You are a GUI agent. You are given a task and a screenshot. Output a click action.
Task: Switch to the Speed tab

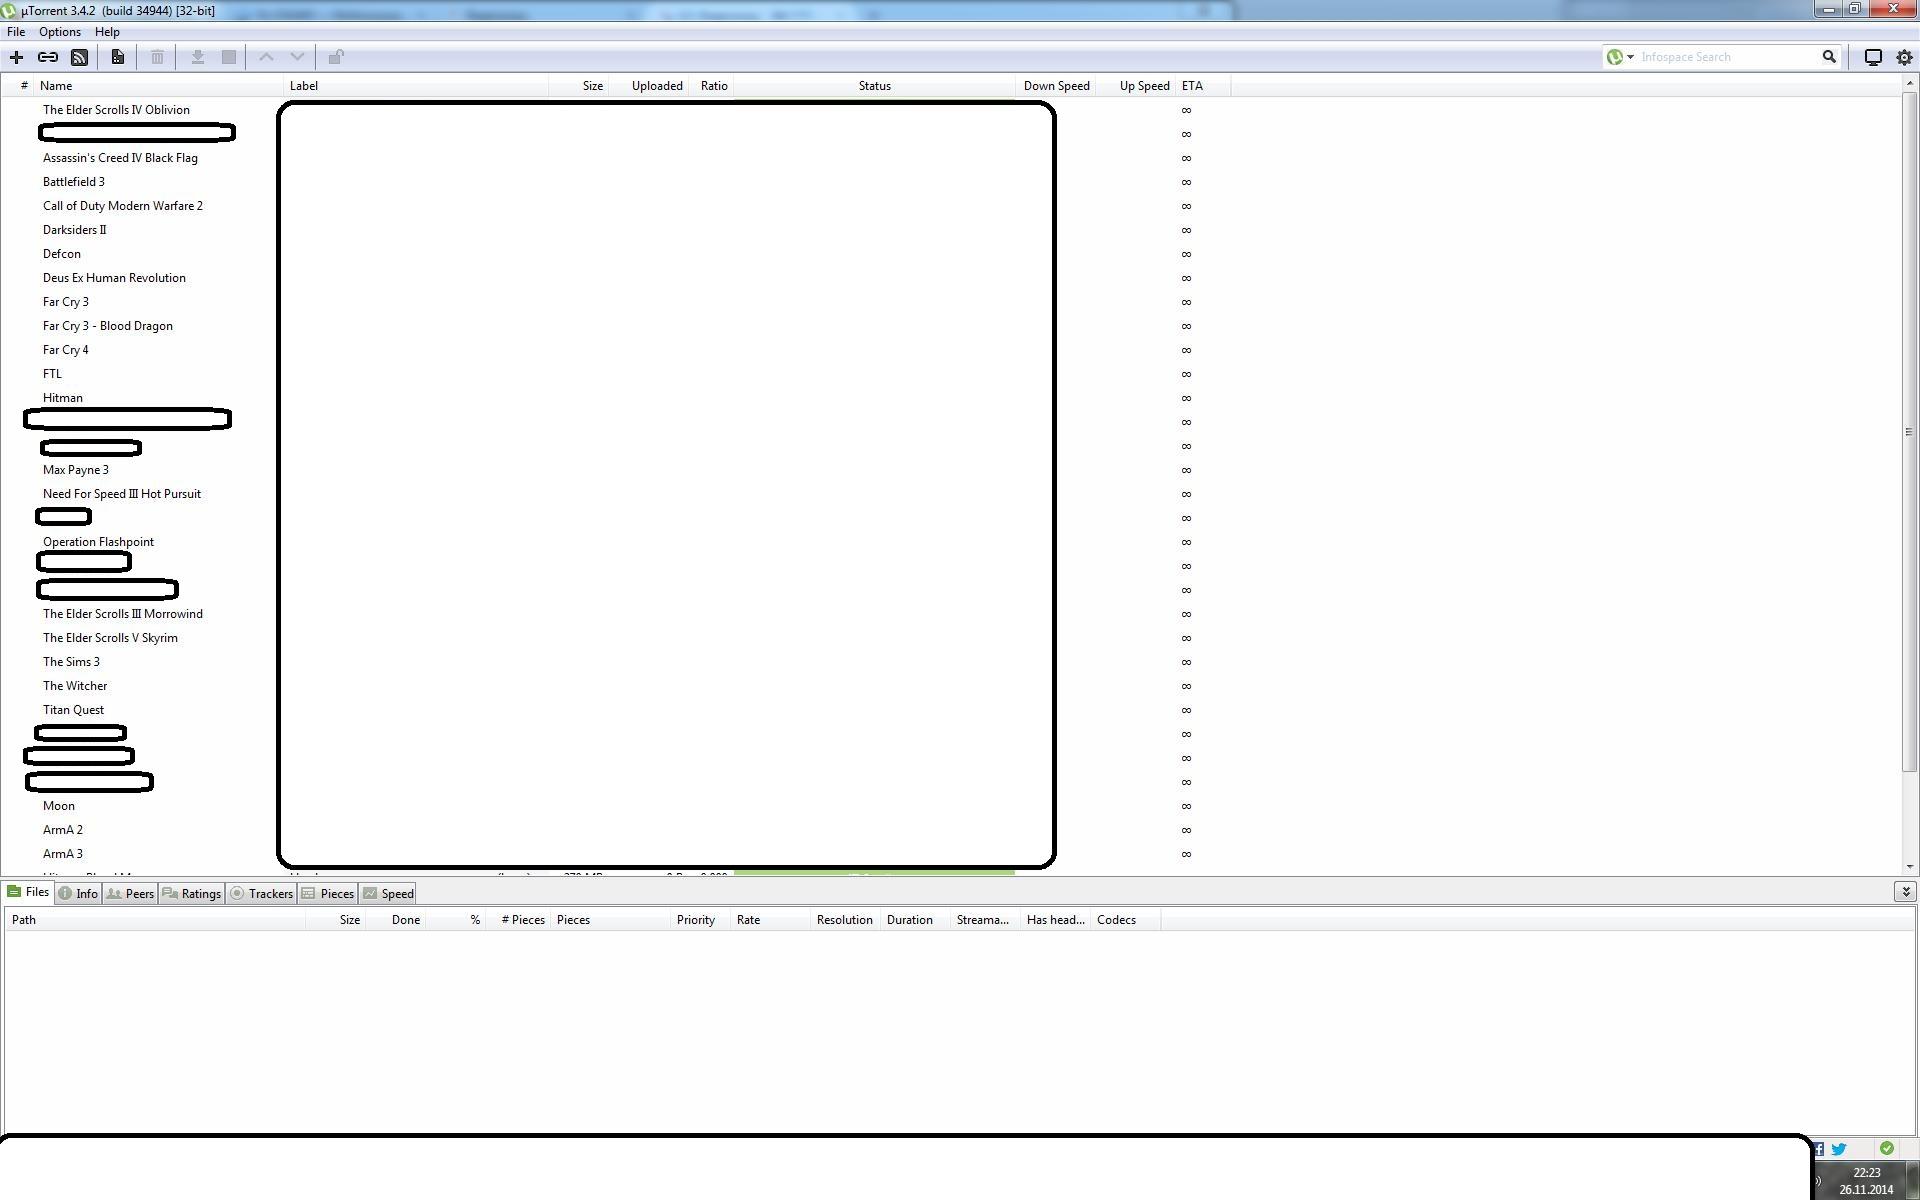tap(388, 894)
